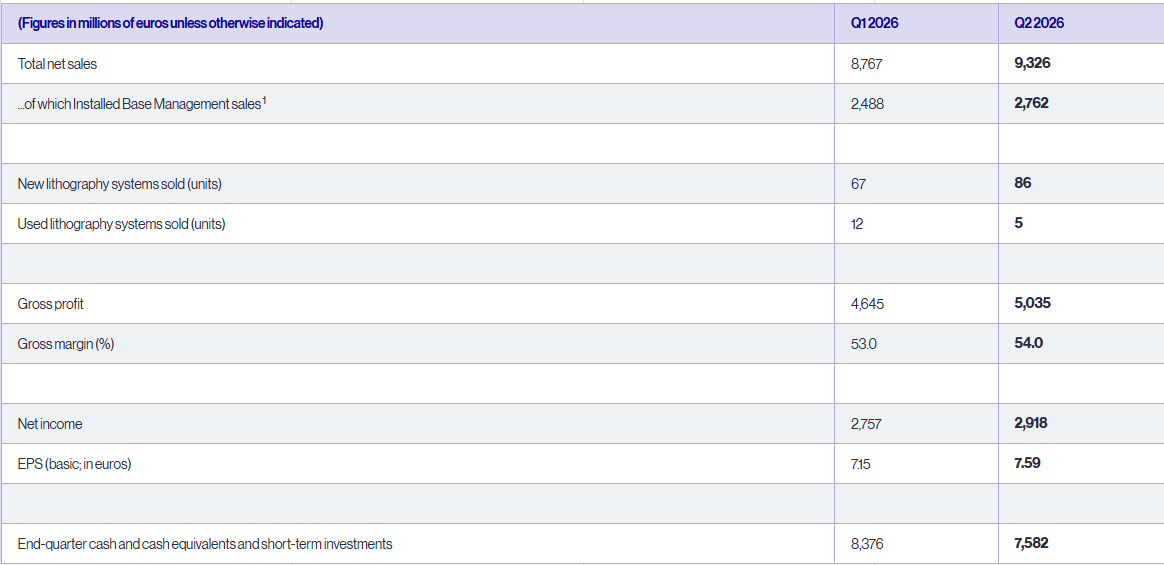Select Gross margin (%) row label

point(66,344)
